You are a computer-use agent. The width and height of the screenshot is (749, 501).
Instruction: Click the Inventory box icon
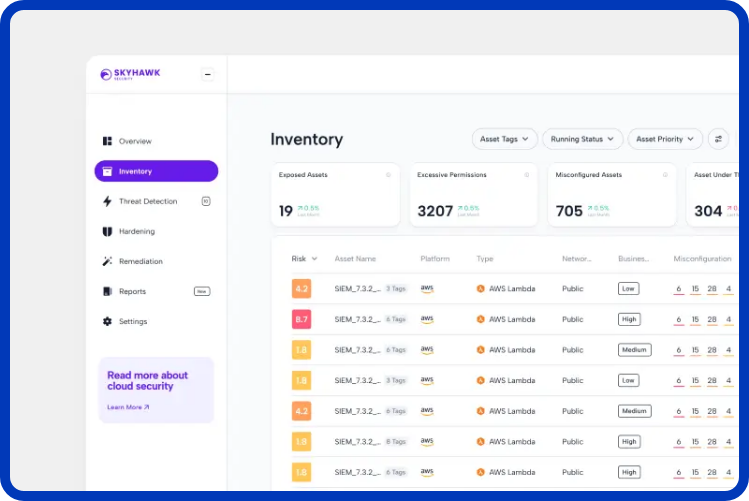pos(107,171)
